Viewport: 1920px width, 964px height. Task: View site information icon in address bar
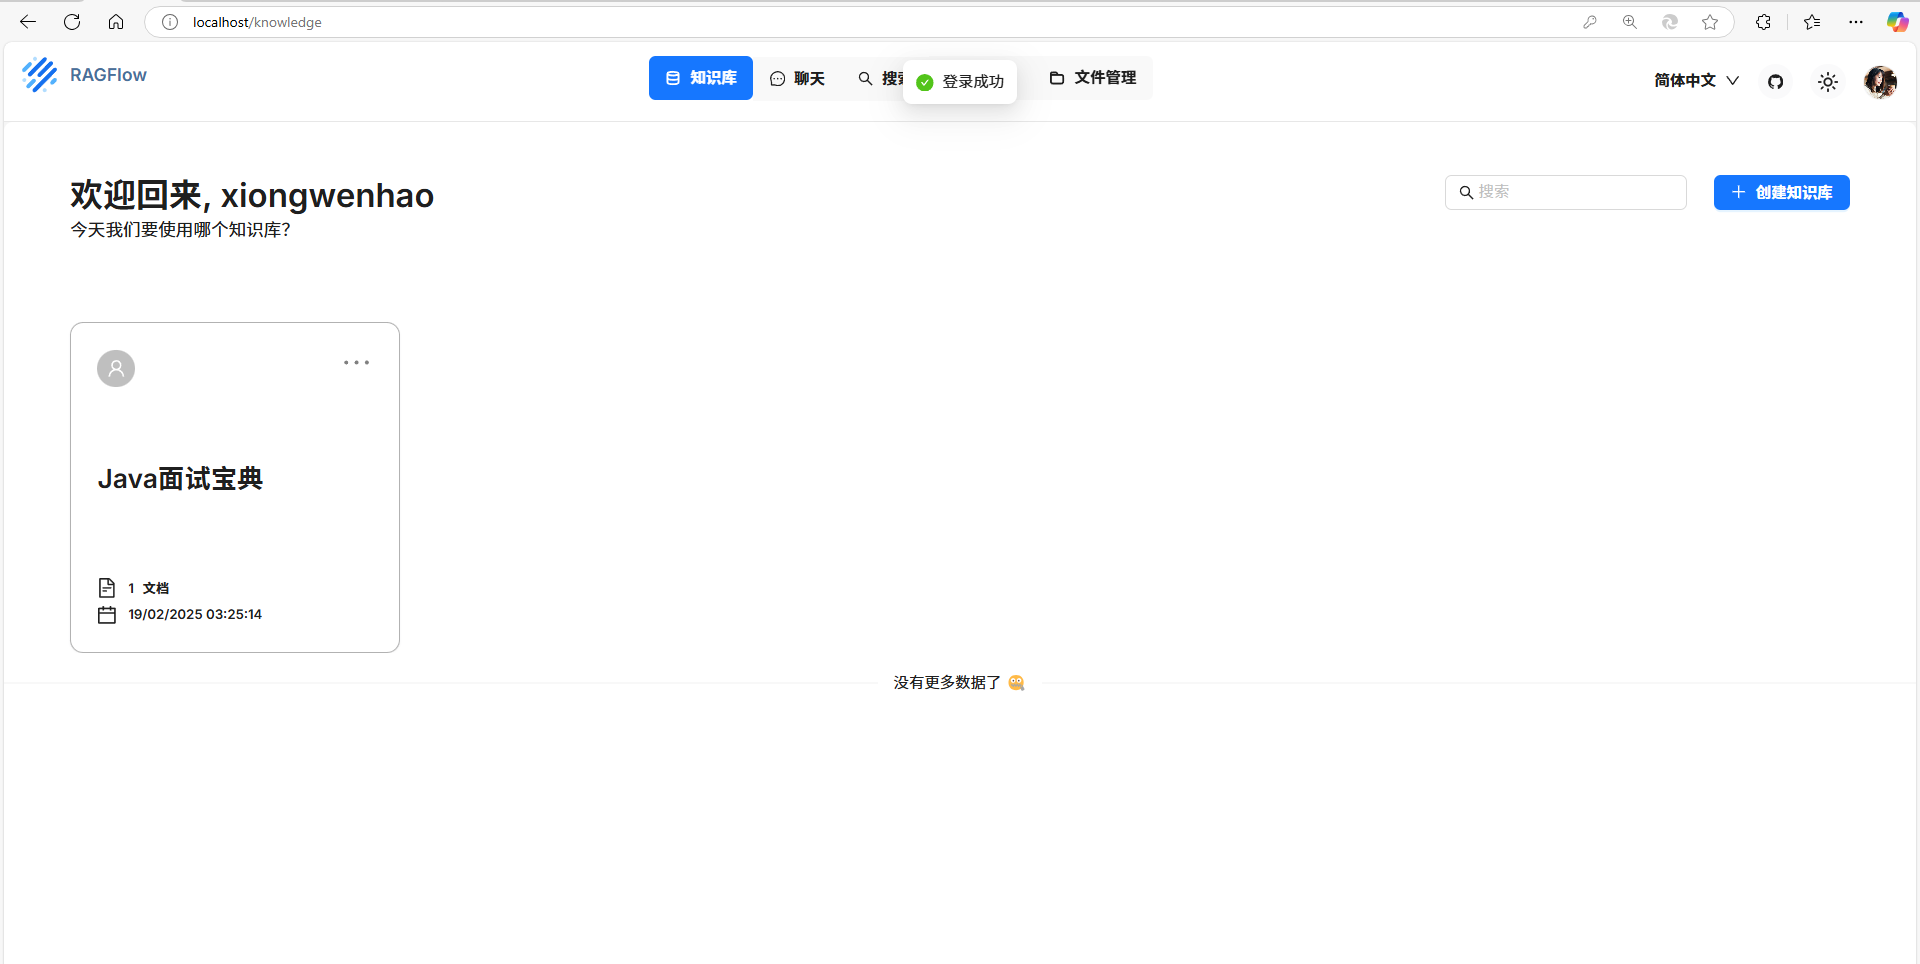(x=170, y=22)
